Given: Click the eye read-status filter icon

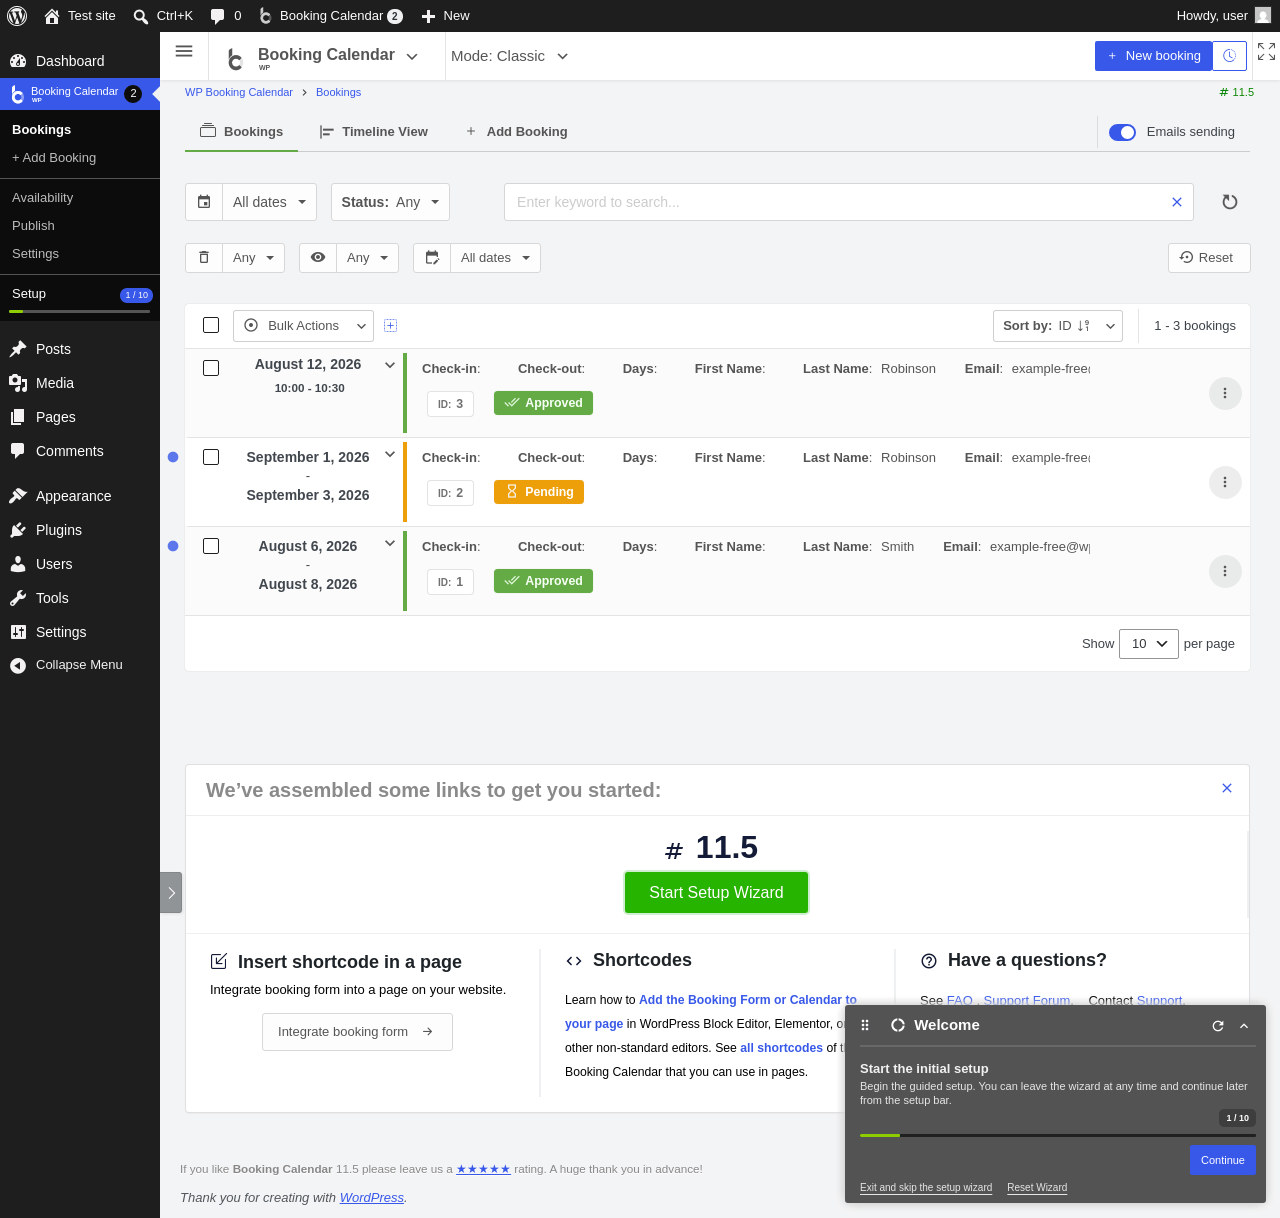Looking at the screenshot, I should (318, 258).
